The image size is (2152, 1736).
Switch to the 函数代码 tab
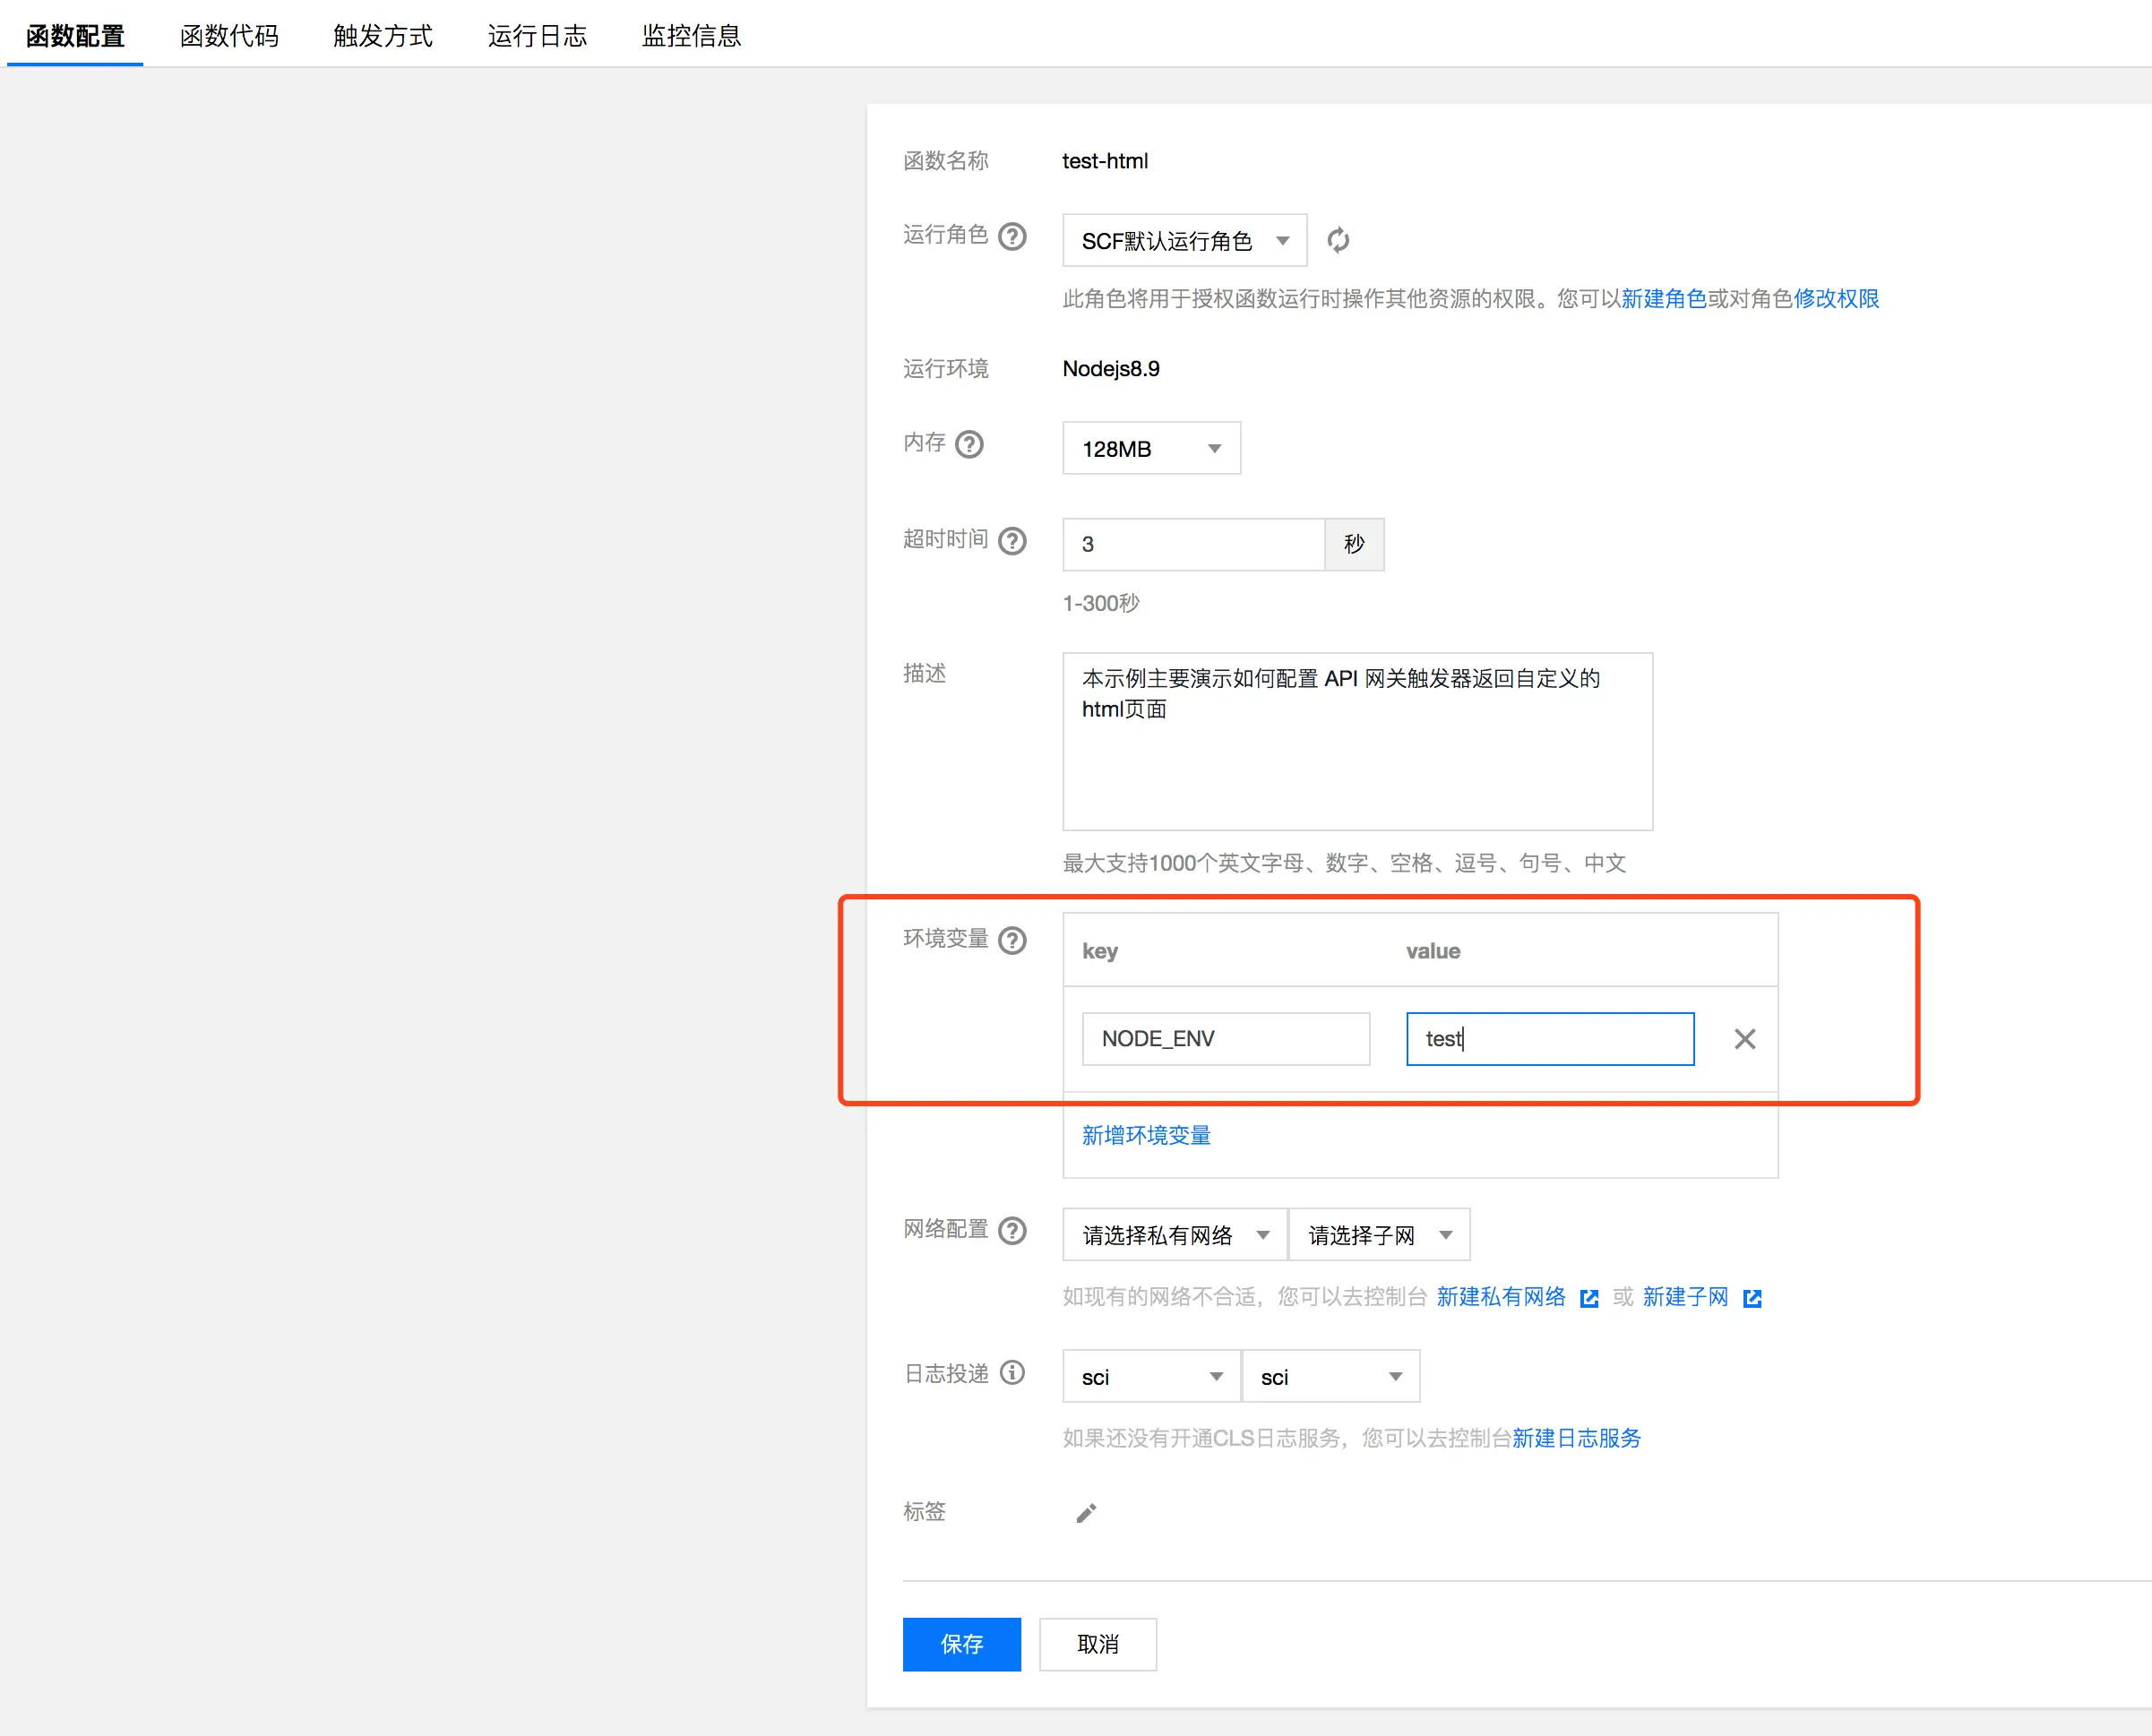click(229, 36)
